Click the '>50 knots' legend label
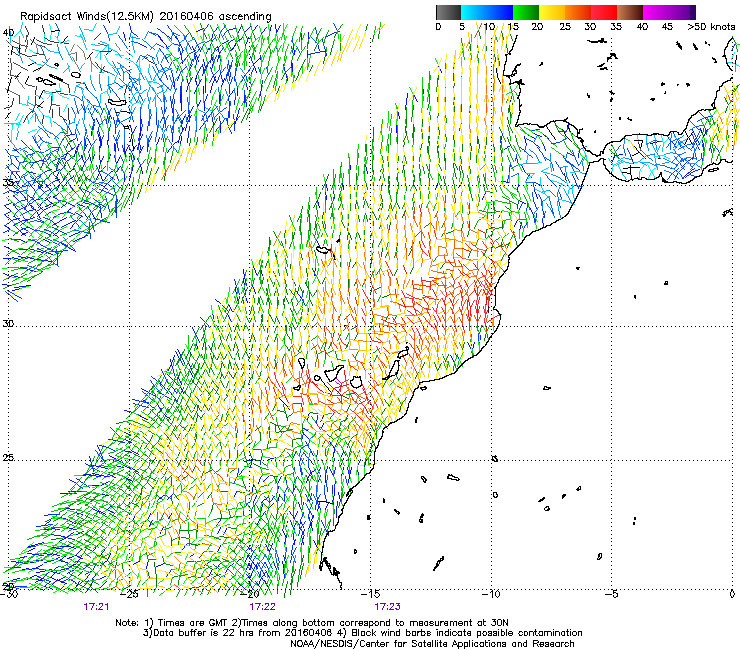Image resolution: width=740 pixels, height=650 pixels. point(711,27)
